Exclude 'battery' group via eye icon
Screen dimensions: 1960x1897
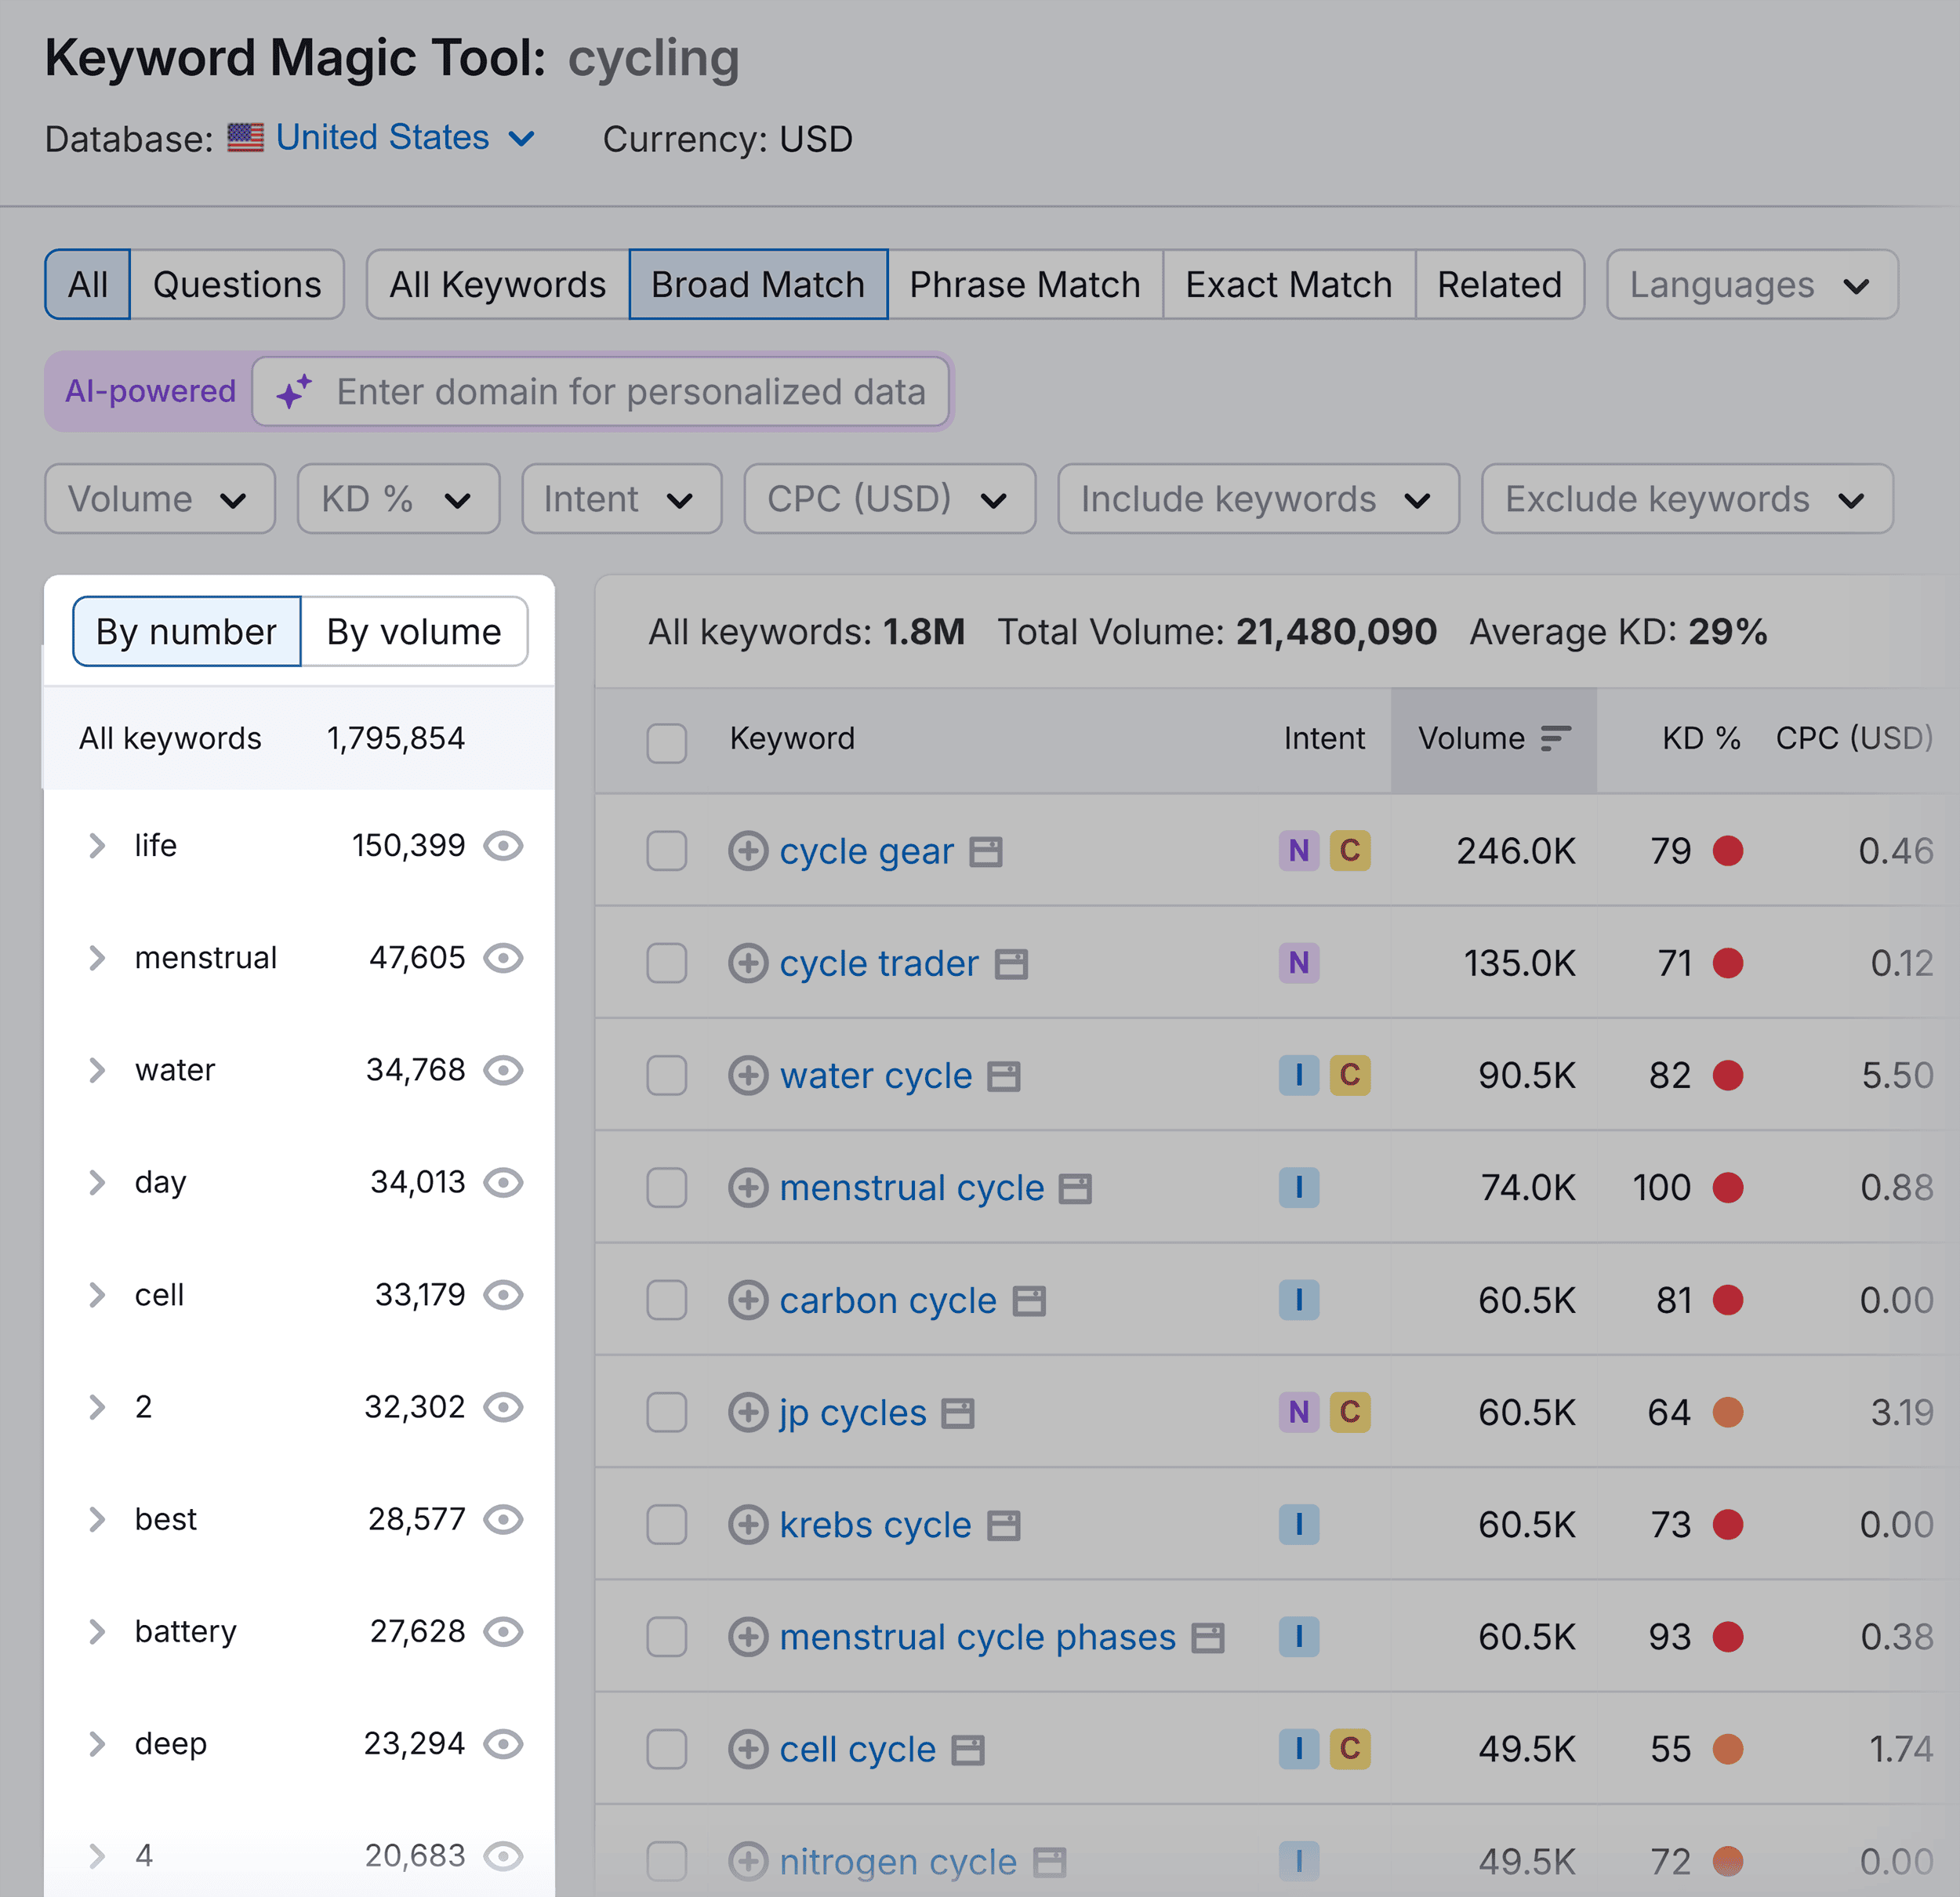coord(504,1632)
